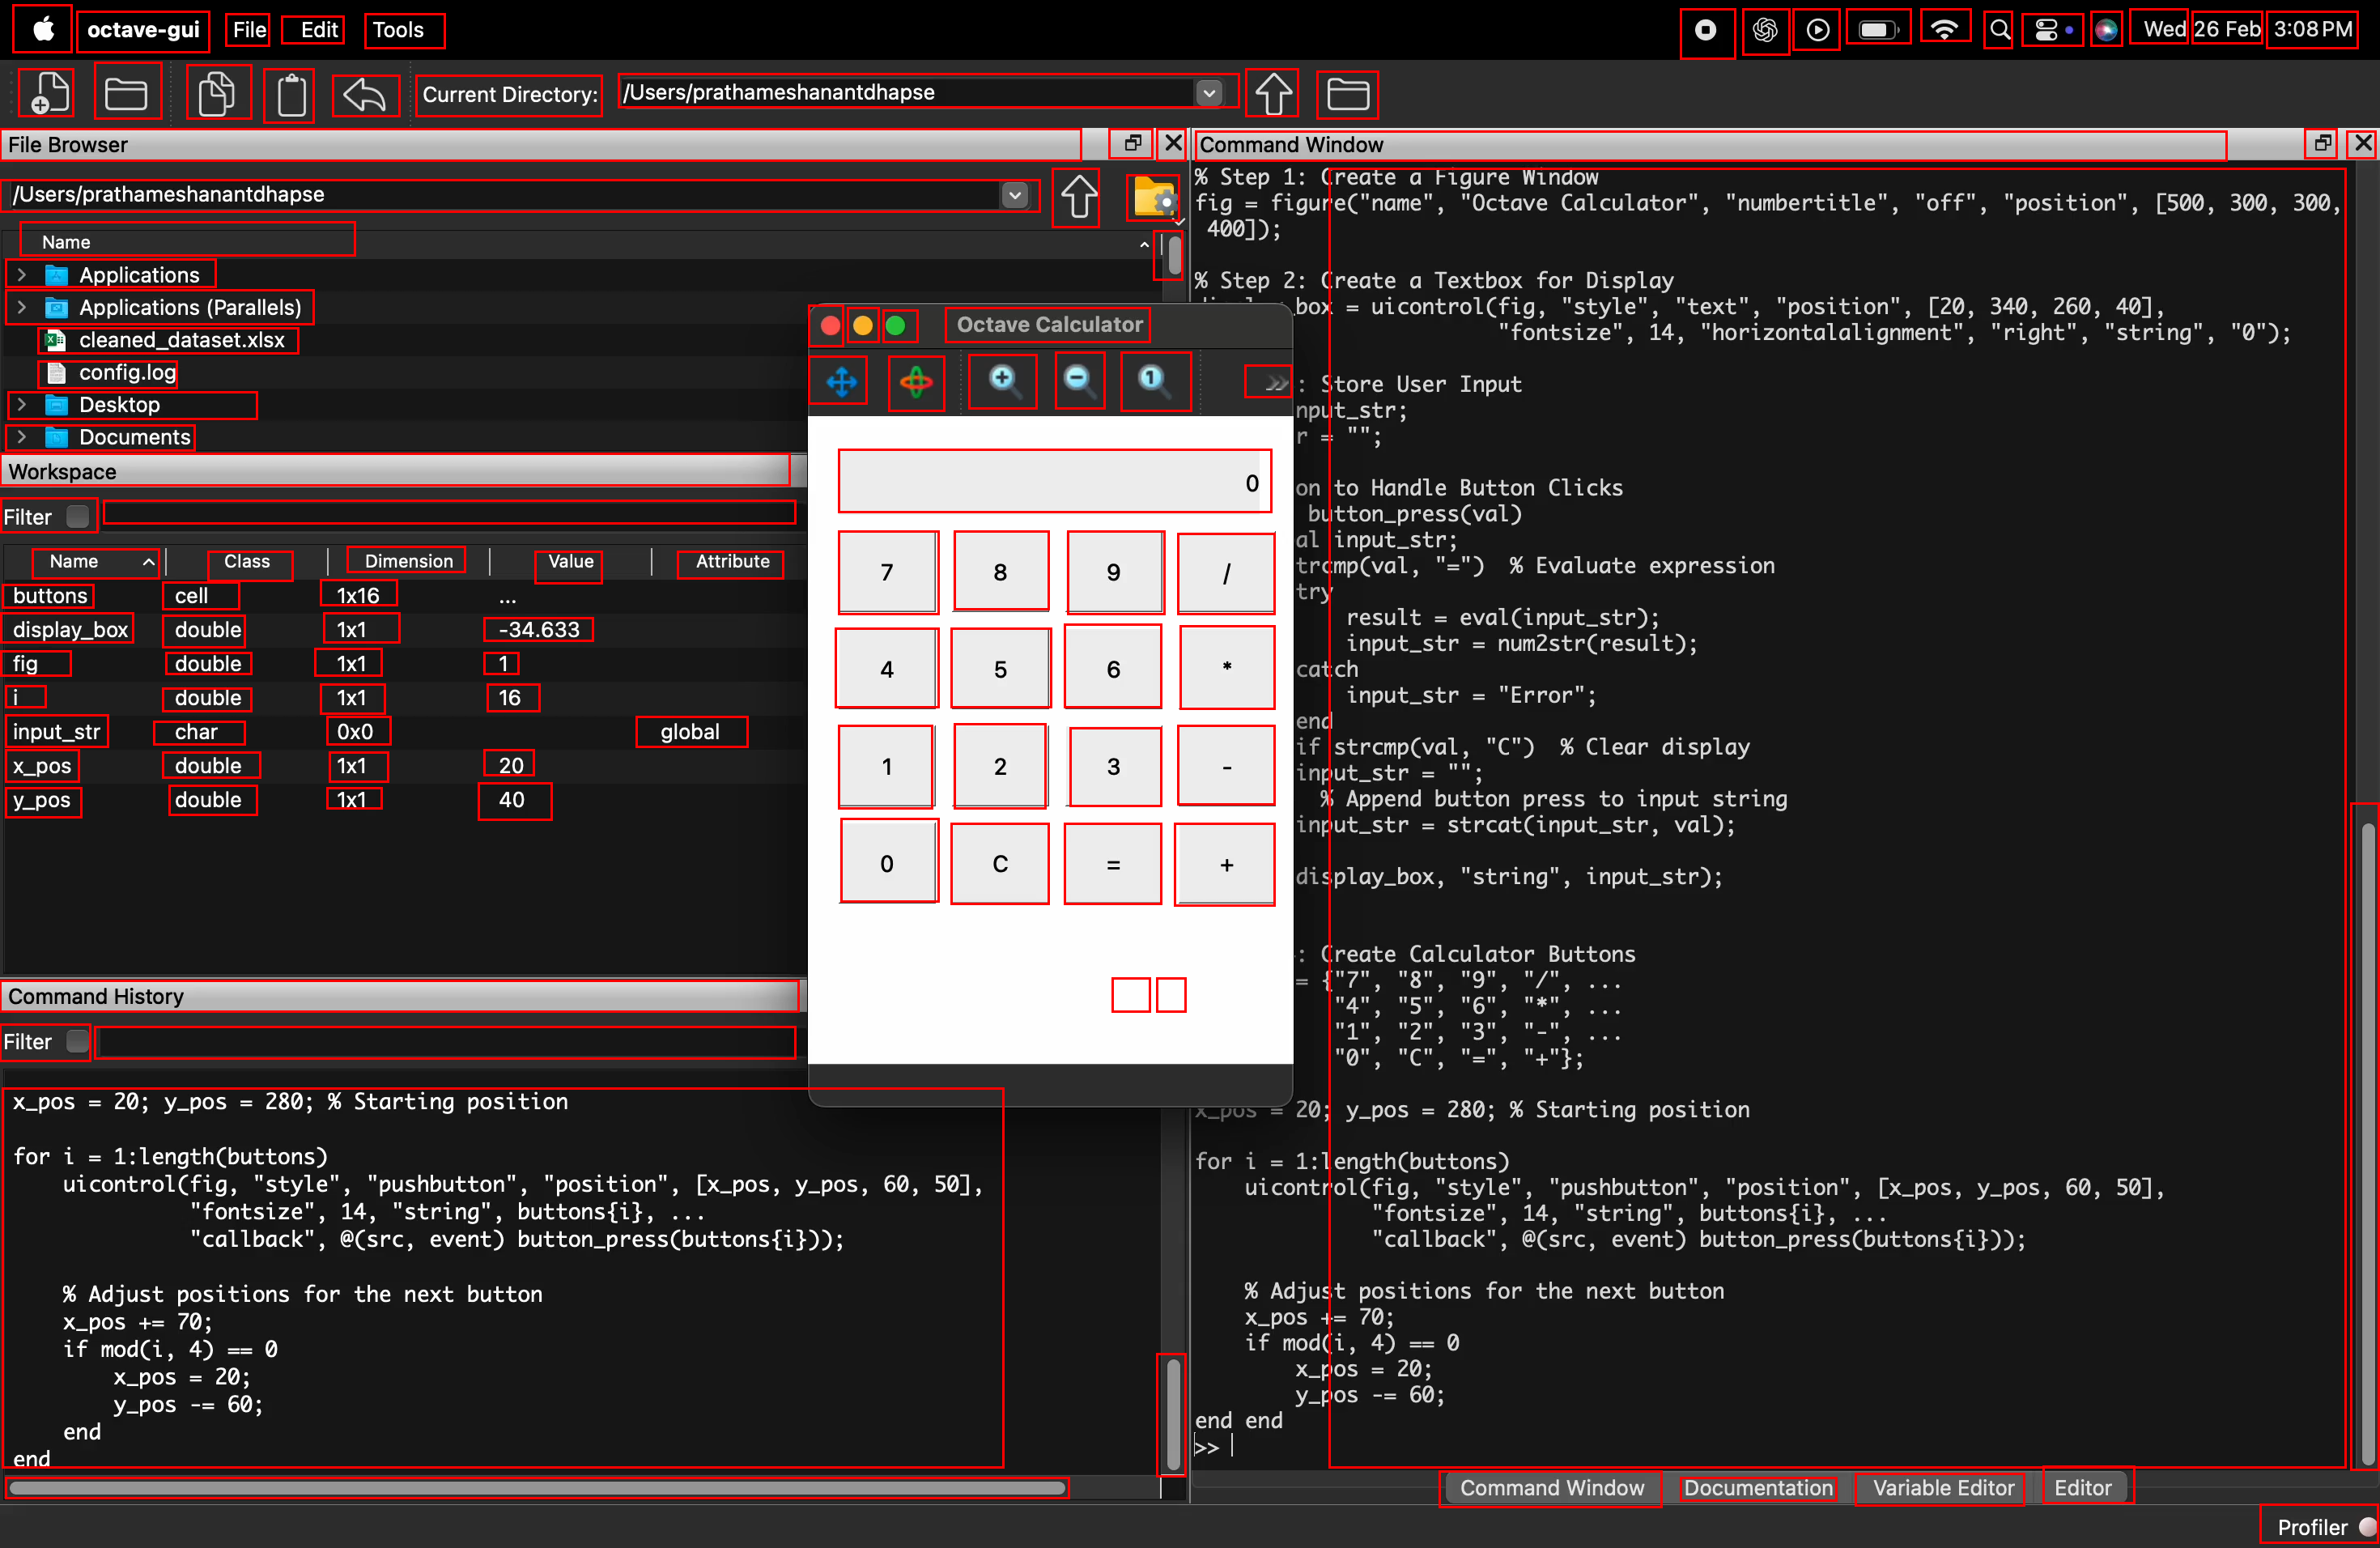The image size is (2380, 1548).
Task: Click the Zoom In magnifier icon
Action: point(1003,380)
